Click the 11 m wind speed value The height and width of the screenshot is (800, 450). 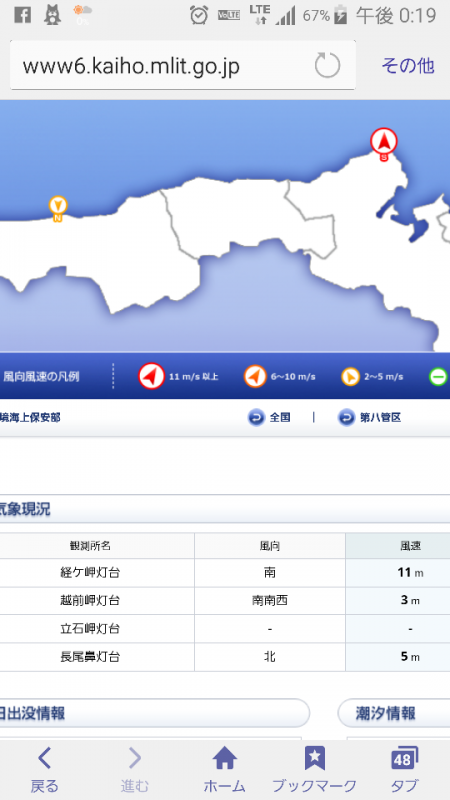tap(410, 572)
